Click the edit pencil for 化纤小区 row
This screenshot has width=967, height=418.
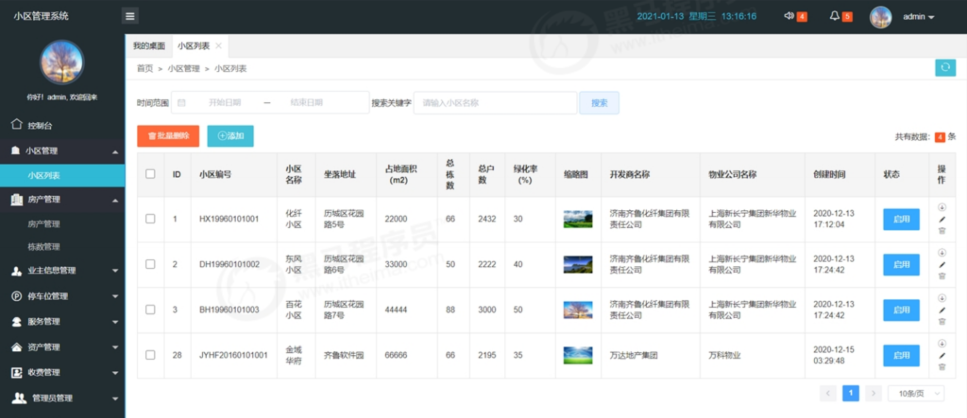pyautogui.click(x=942, y=219)
